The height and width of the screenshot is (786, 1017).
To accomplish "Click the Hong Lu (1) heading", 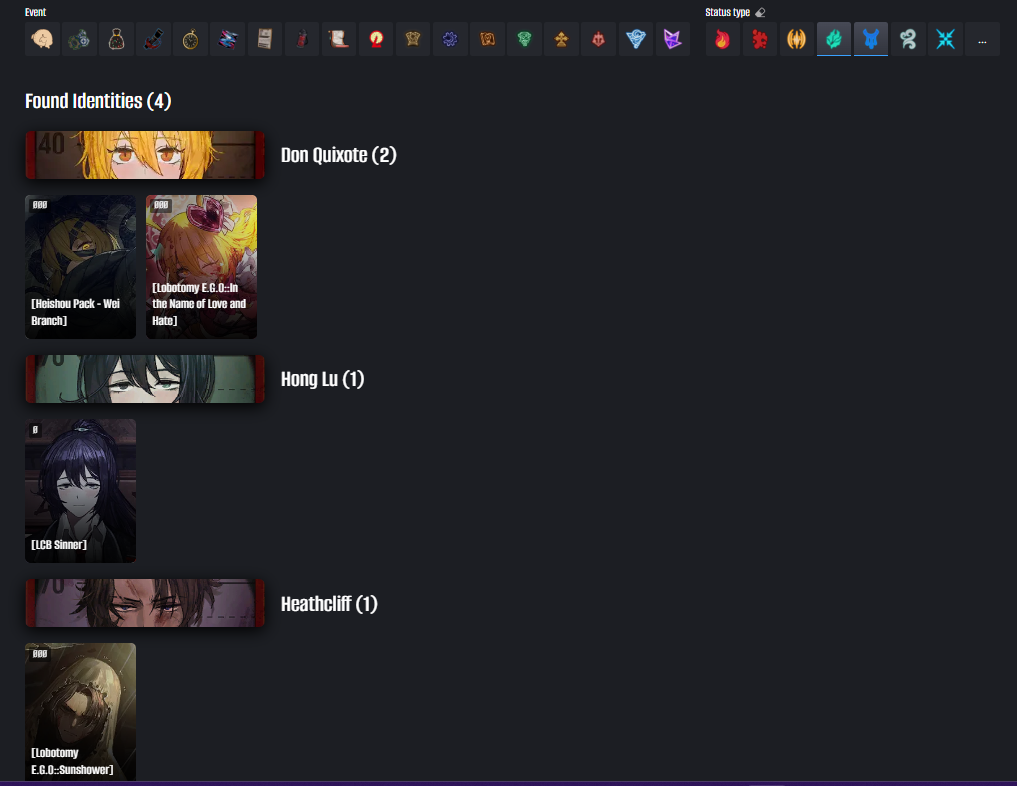I will coord(322,379).
